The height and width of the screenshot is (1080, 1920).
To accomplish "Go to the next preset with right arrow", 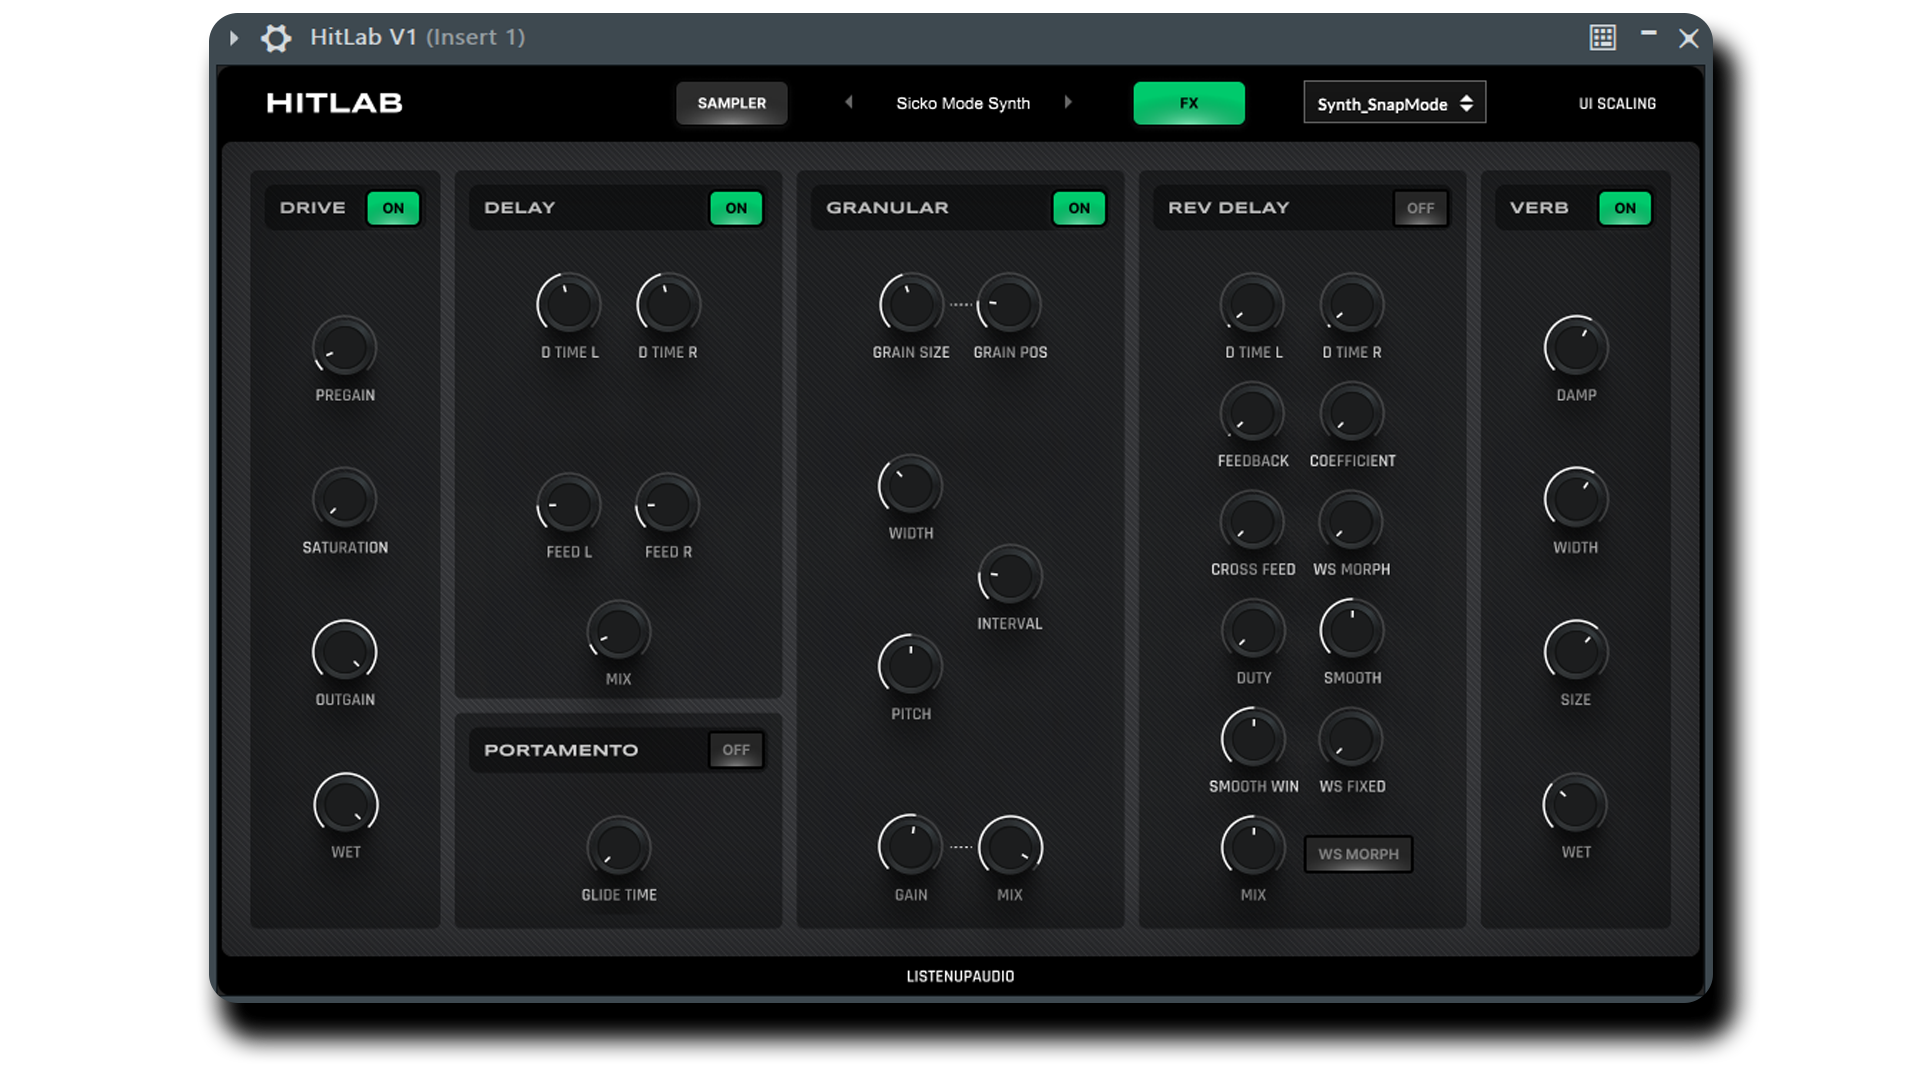I will coord(1068,102).
